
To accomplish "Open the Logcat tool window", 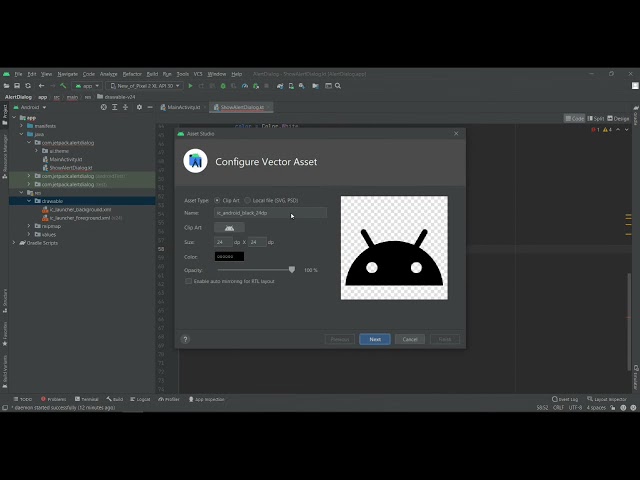I will pos(140,399).
